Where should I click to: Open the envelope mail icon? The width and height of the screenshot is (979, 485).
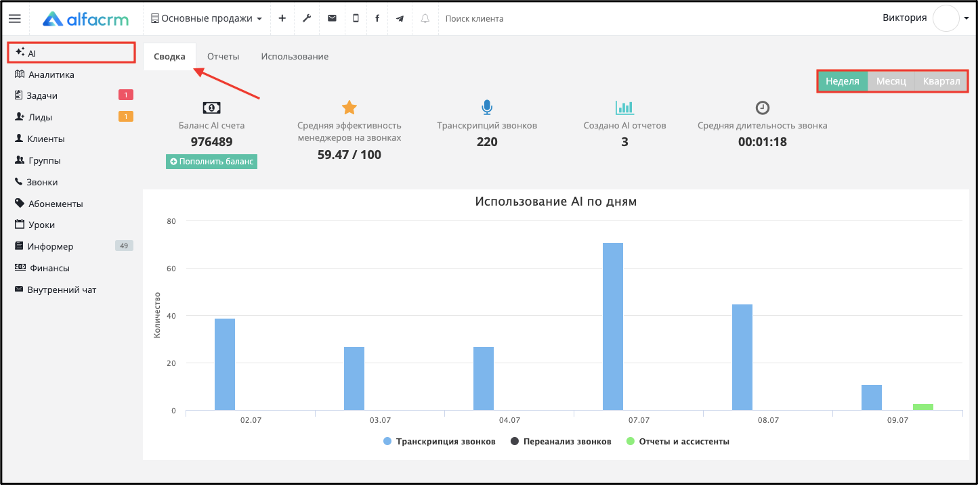pyautogui.click(x=332, y=19)
